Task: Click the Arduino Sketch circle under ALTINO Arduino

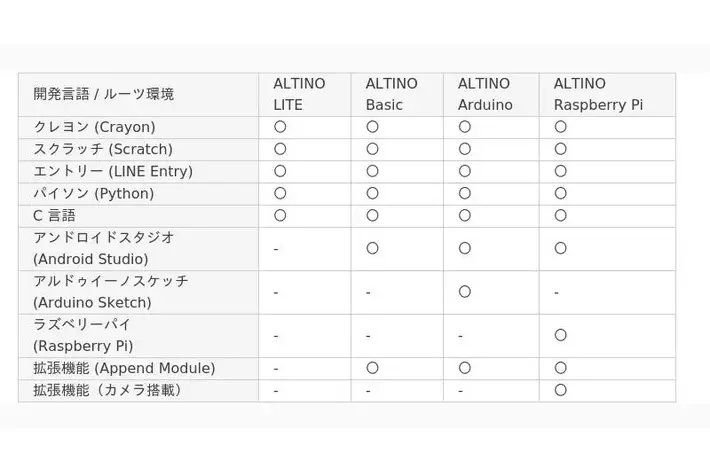Action: click(x=465, y=292)
